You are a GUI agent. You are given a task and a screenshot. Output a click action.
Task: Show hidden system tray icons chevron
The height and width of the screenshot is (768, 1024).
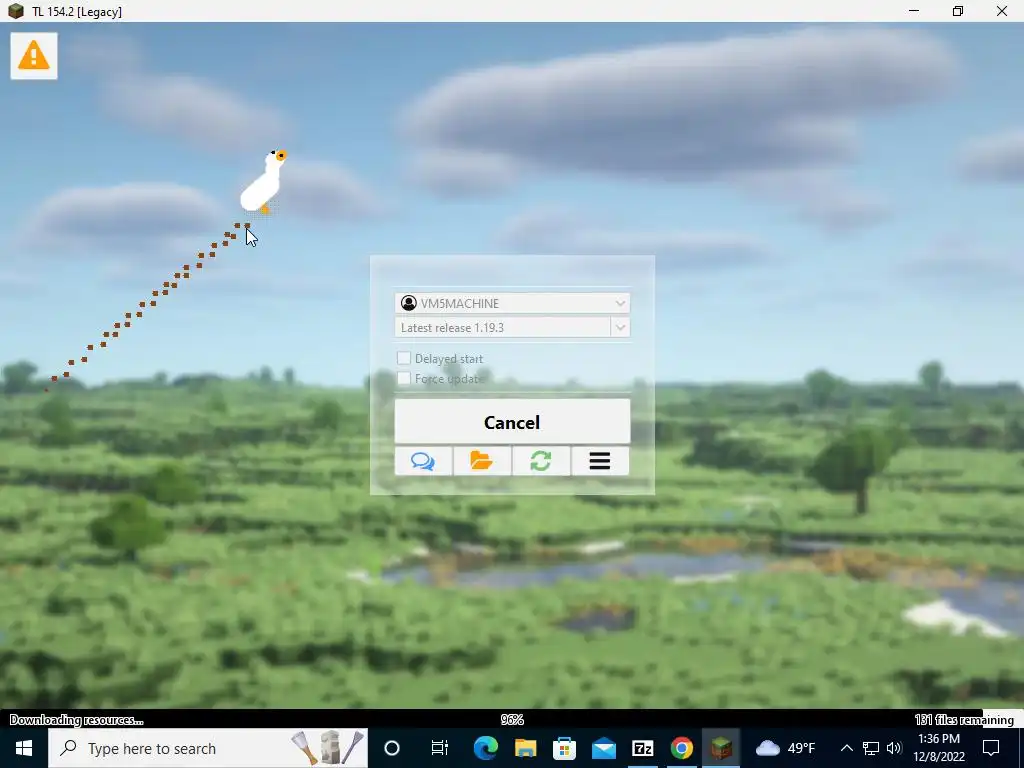pyautogui.click(x=846, y=748)
